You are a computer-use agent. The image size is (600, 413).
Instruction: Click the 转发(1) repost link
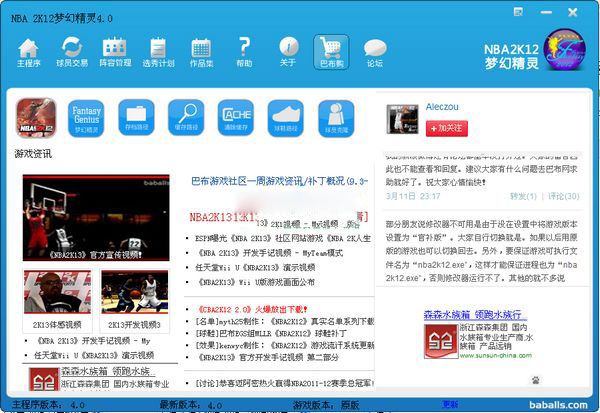click(x=523, y=196)
